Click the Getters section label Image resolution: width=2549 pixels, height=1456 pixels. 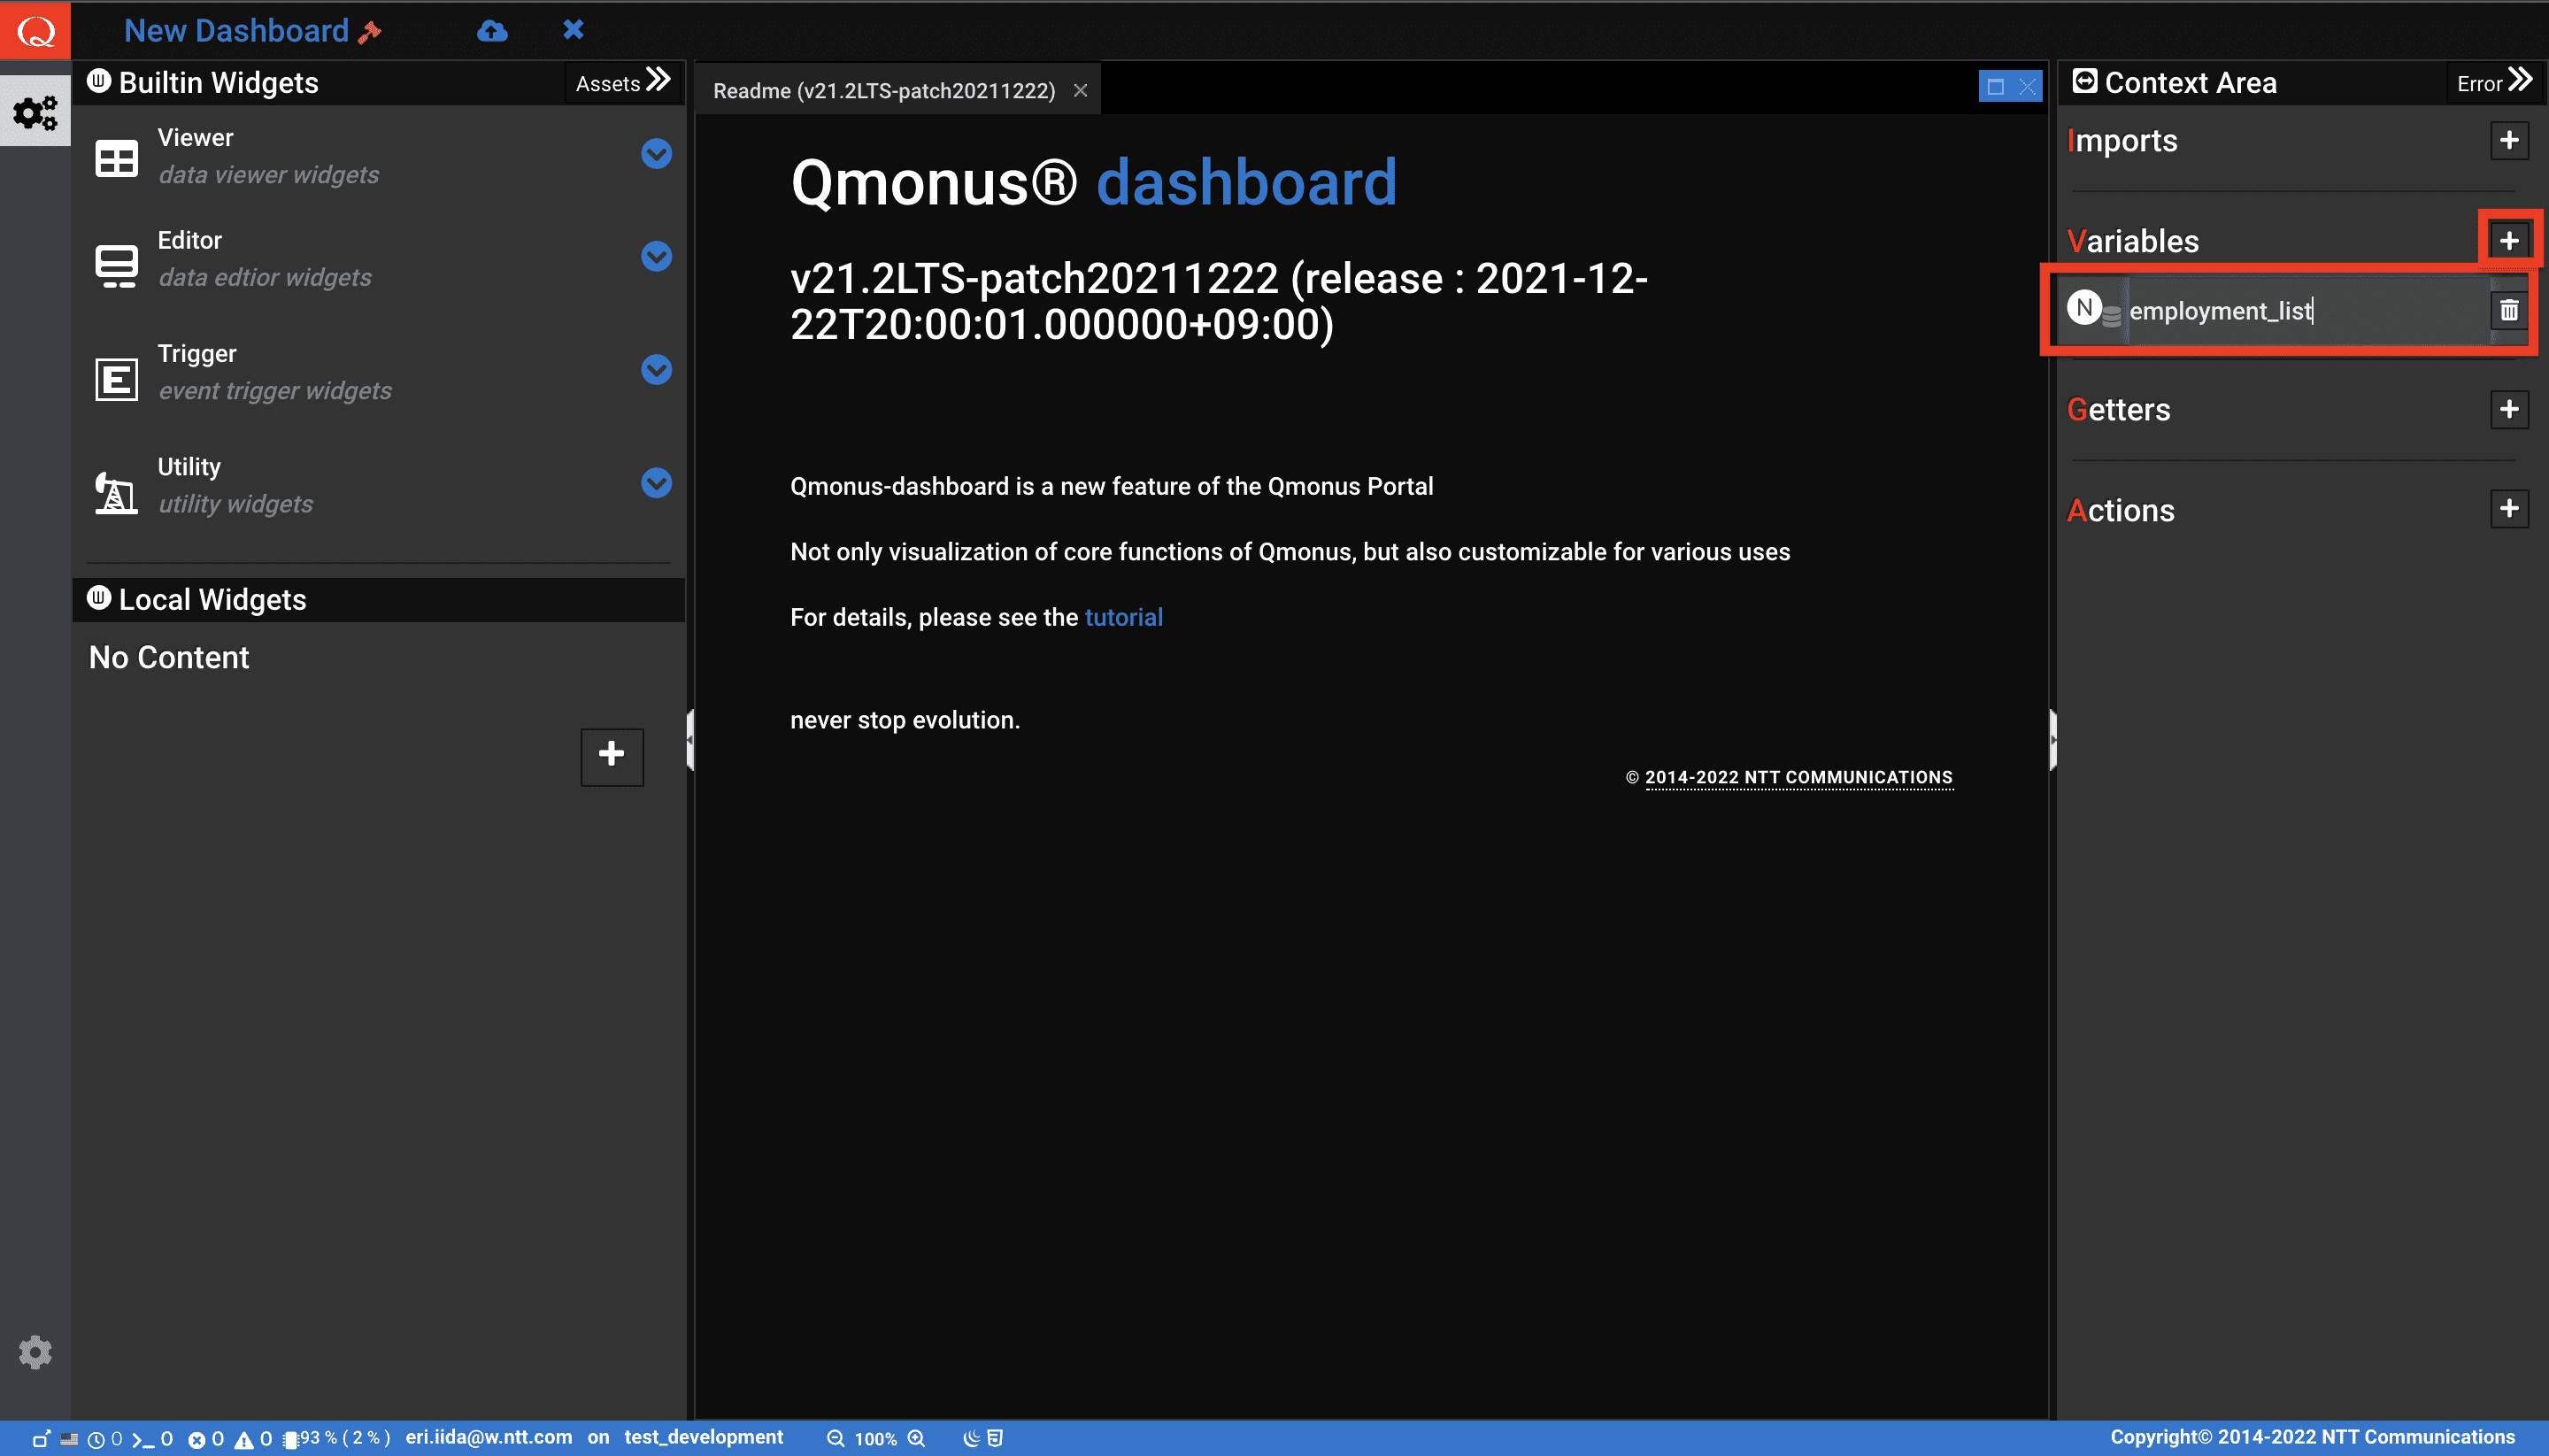[x=2118, y=409]
